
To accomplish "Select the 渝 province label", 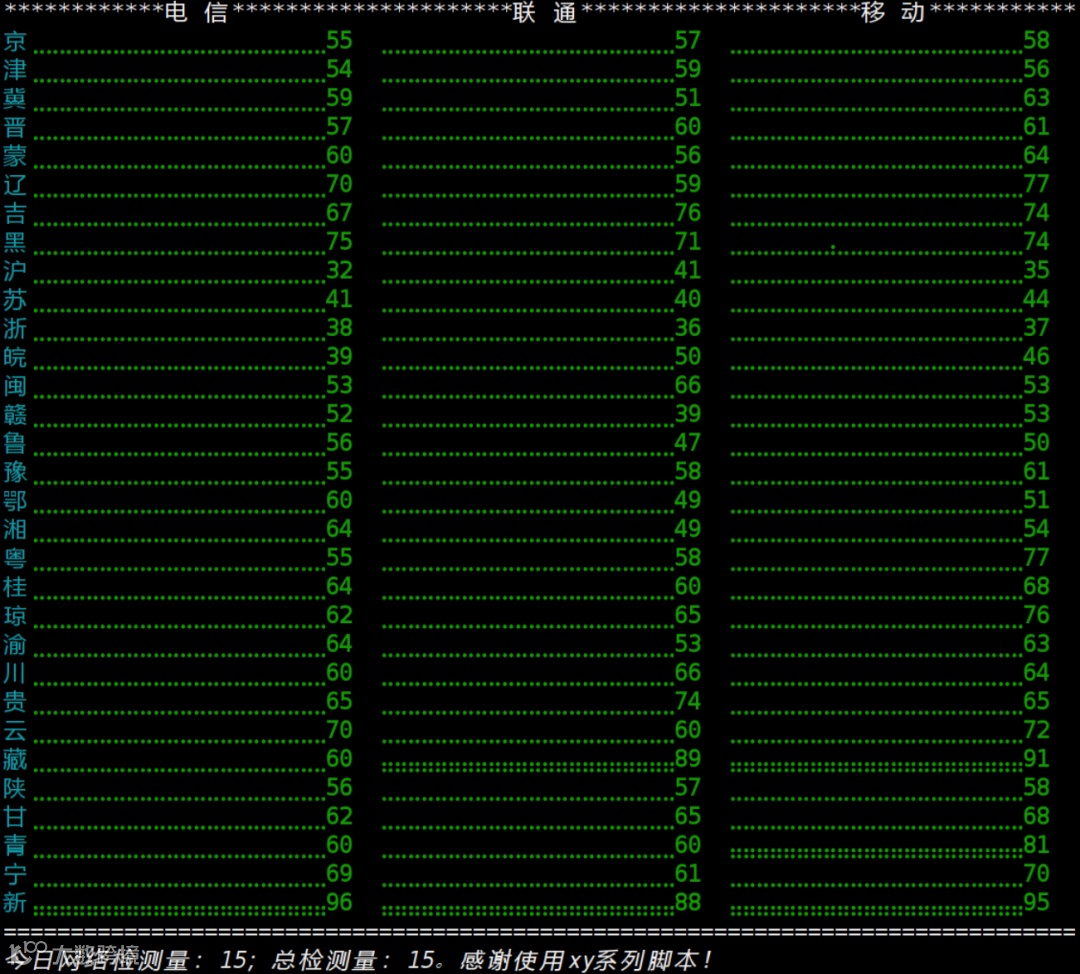I will pos(15,644).
